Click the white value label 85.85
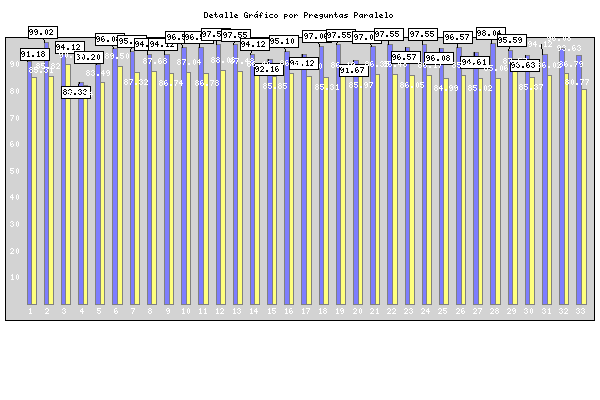Viewport: 600px width, 400px height. (x=275, y=86)
